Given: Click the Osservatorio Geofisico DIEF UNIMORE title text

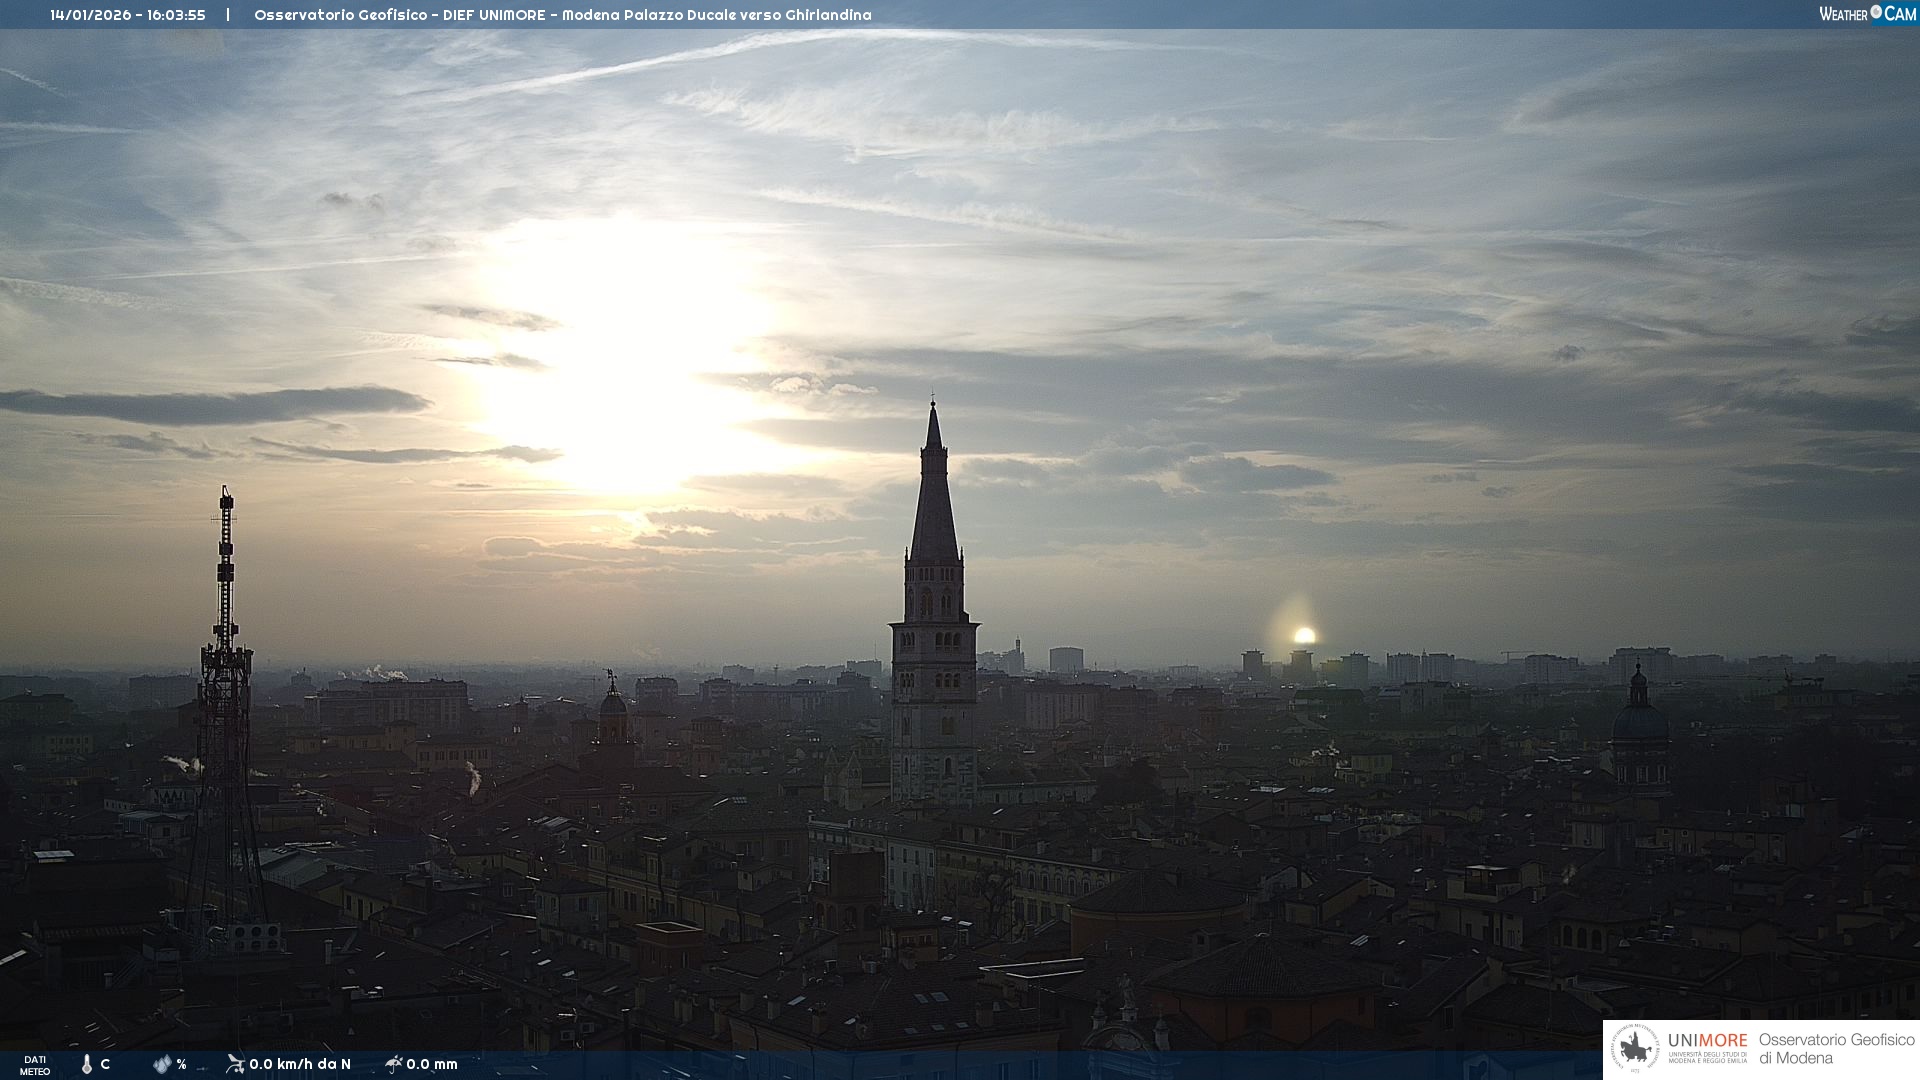Looking at the screenshot, I should pyautogui.click(x=562, y=15).
